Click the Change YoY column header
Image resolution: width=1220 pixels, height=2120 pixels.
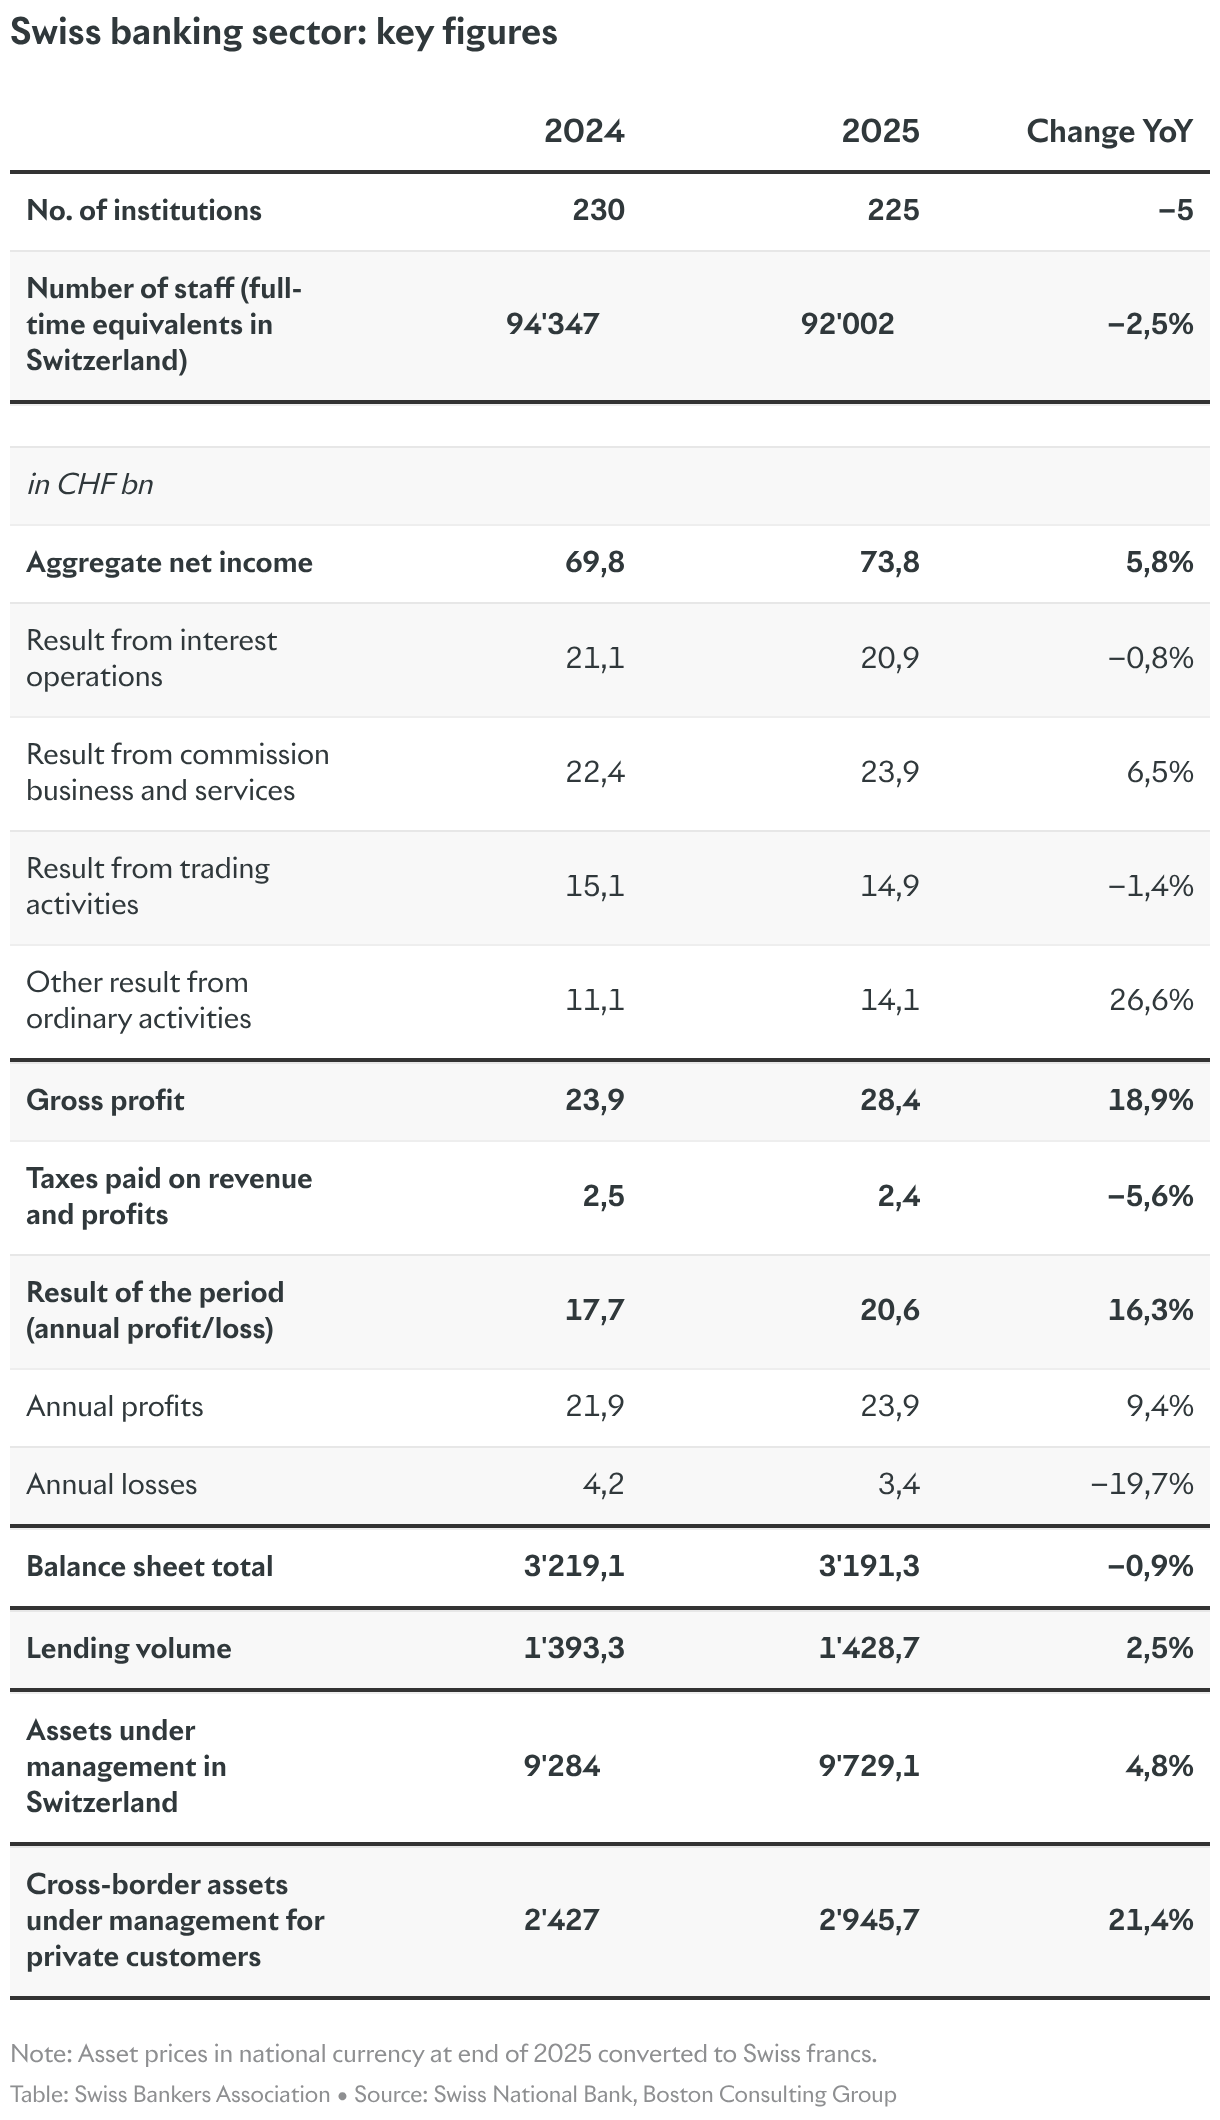click(x=1110, y=131)
